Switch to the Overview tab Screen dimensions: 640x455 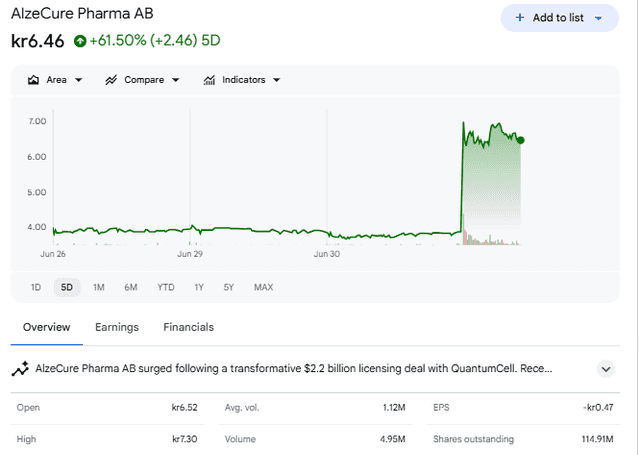tap(47, 327)
